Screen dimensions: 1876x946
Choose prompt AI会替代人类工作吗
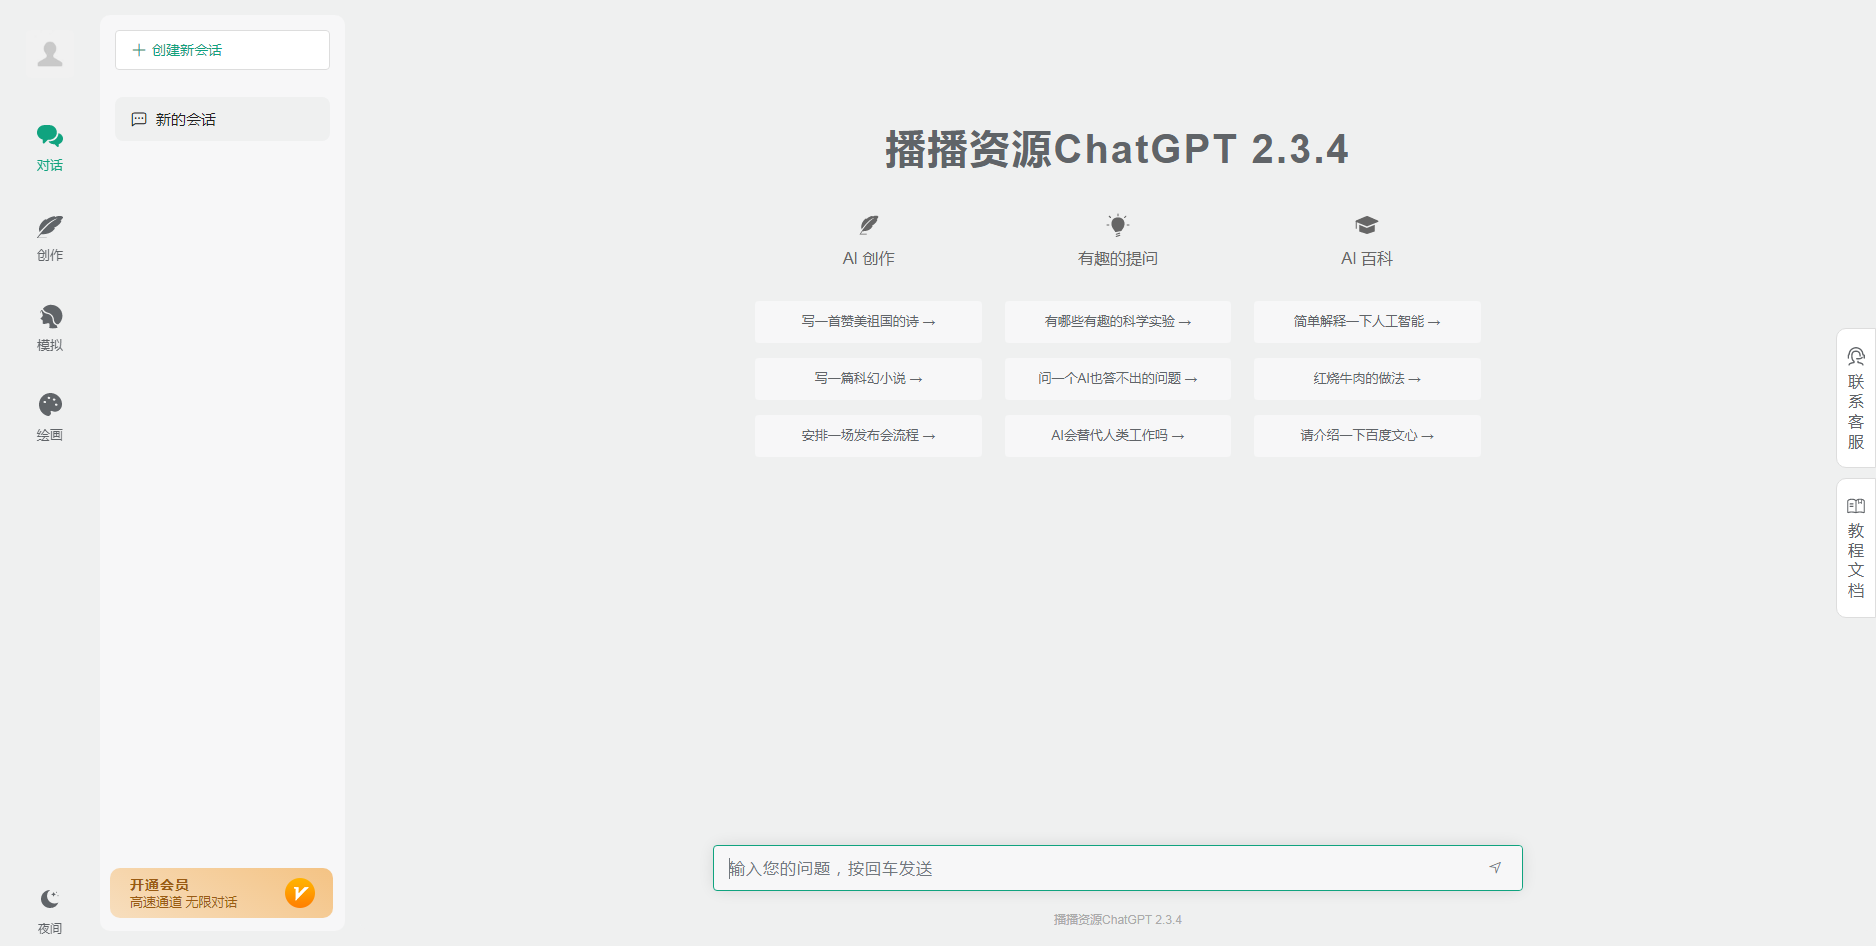tap(1118, 436)
